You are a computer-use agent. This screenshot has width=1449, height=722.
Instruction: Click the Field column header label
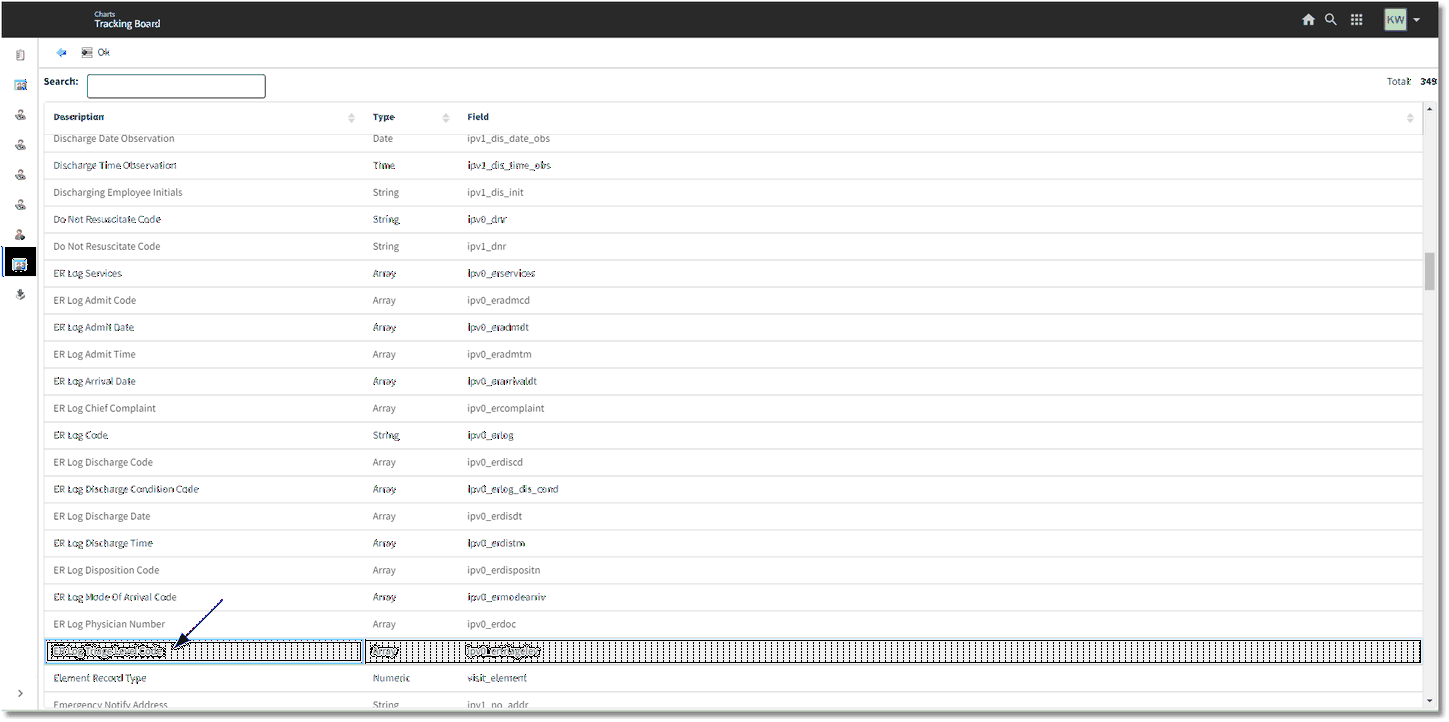[478, 117]
